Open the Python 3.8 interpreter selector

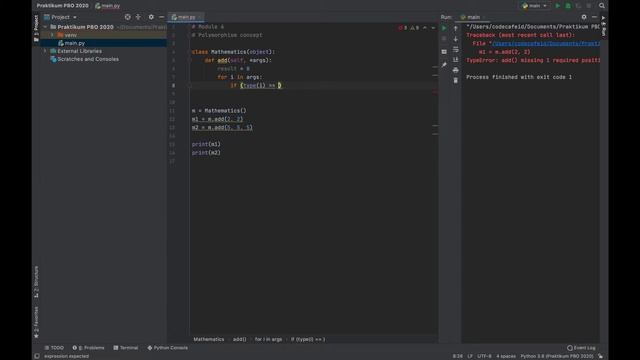point(557,356)
